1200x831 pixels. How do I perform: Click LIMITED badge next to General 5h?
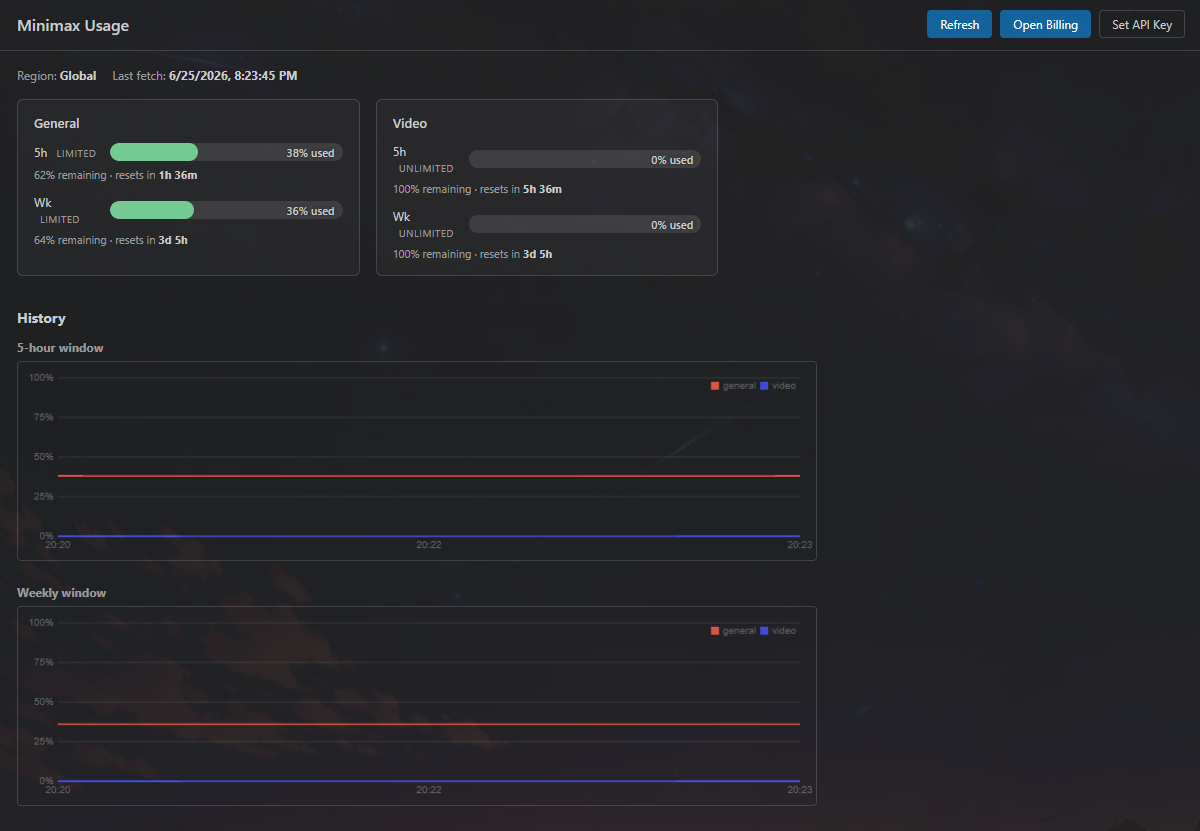[x=76, y=154]
